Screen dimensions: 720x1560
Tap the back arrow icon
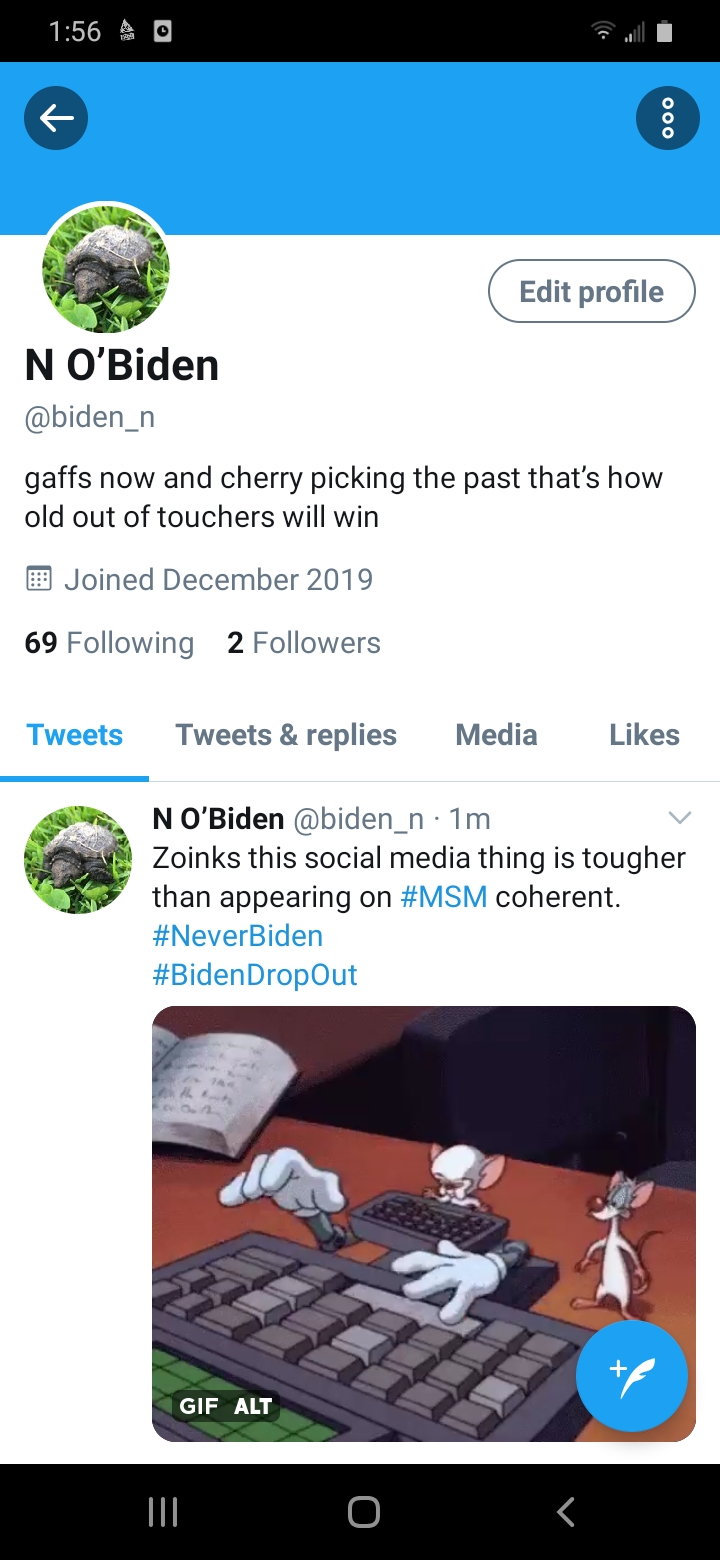(56, 118)
